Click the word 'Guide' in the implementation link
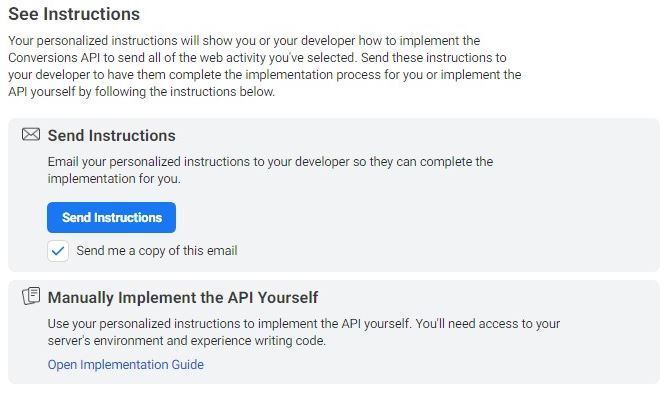 click(x=187, y=364)
